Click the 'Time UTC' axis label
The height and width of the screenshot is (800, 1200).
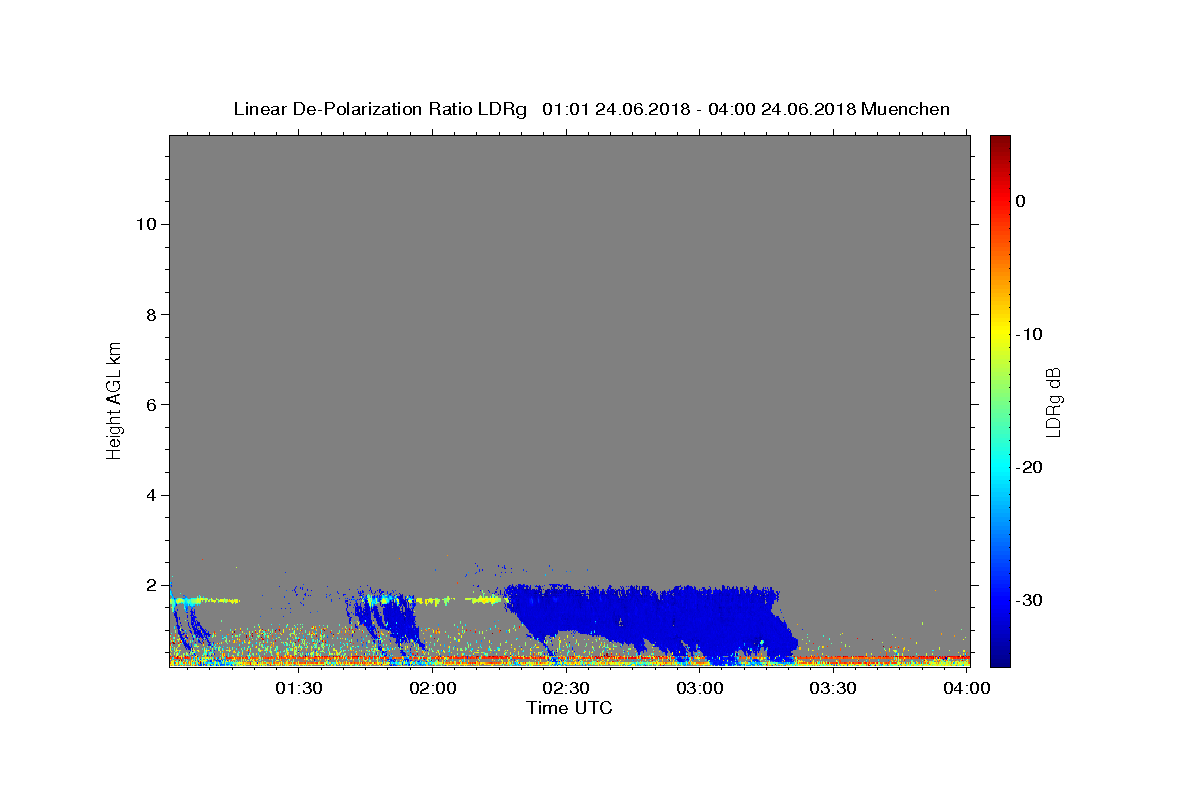569,708
